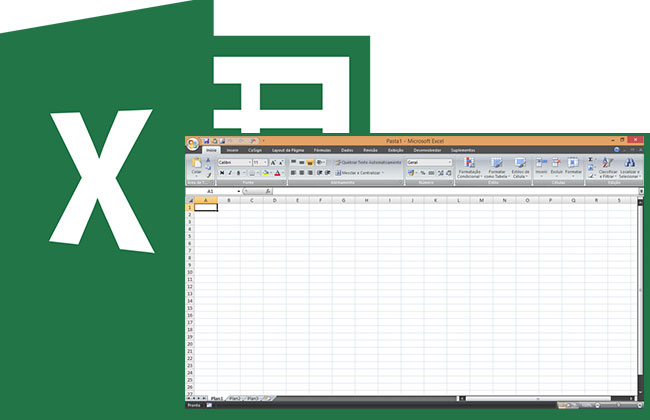Decrease font size with smaller A
Screen dimensions: 650x420
(281, 163)
